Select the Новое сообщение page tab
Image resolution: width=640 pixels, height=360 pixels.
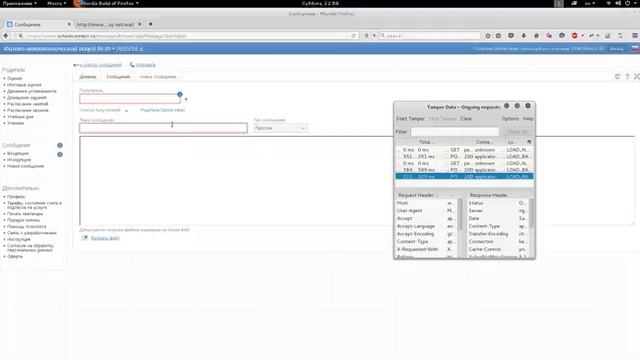pyautogui.click(x=158, y=77)
